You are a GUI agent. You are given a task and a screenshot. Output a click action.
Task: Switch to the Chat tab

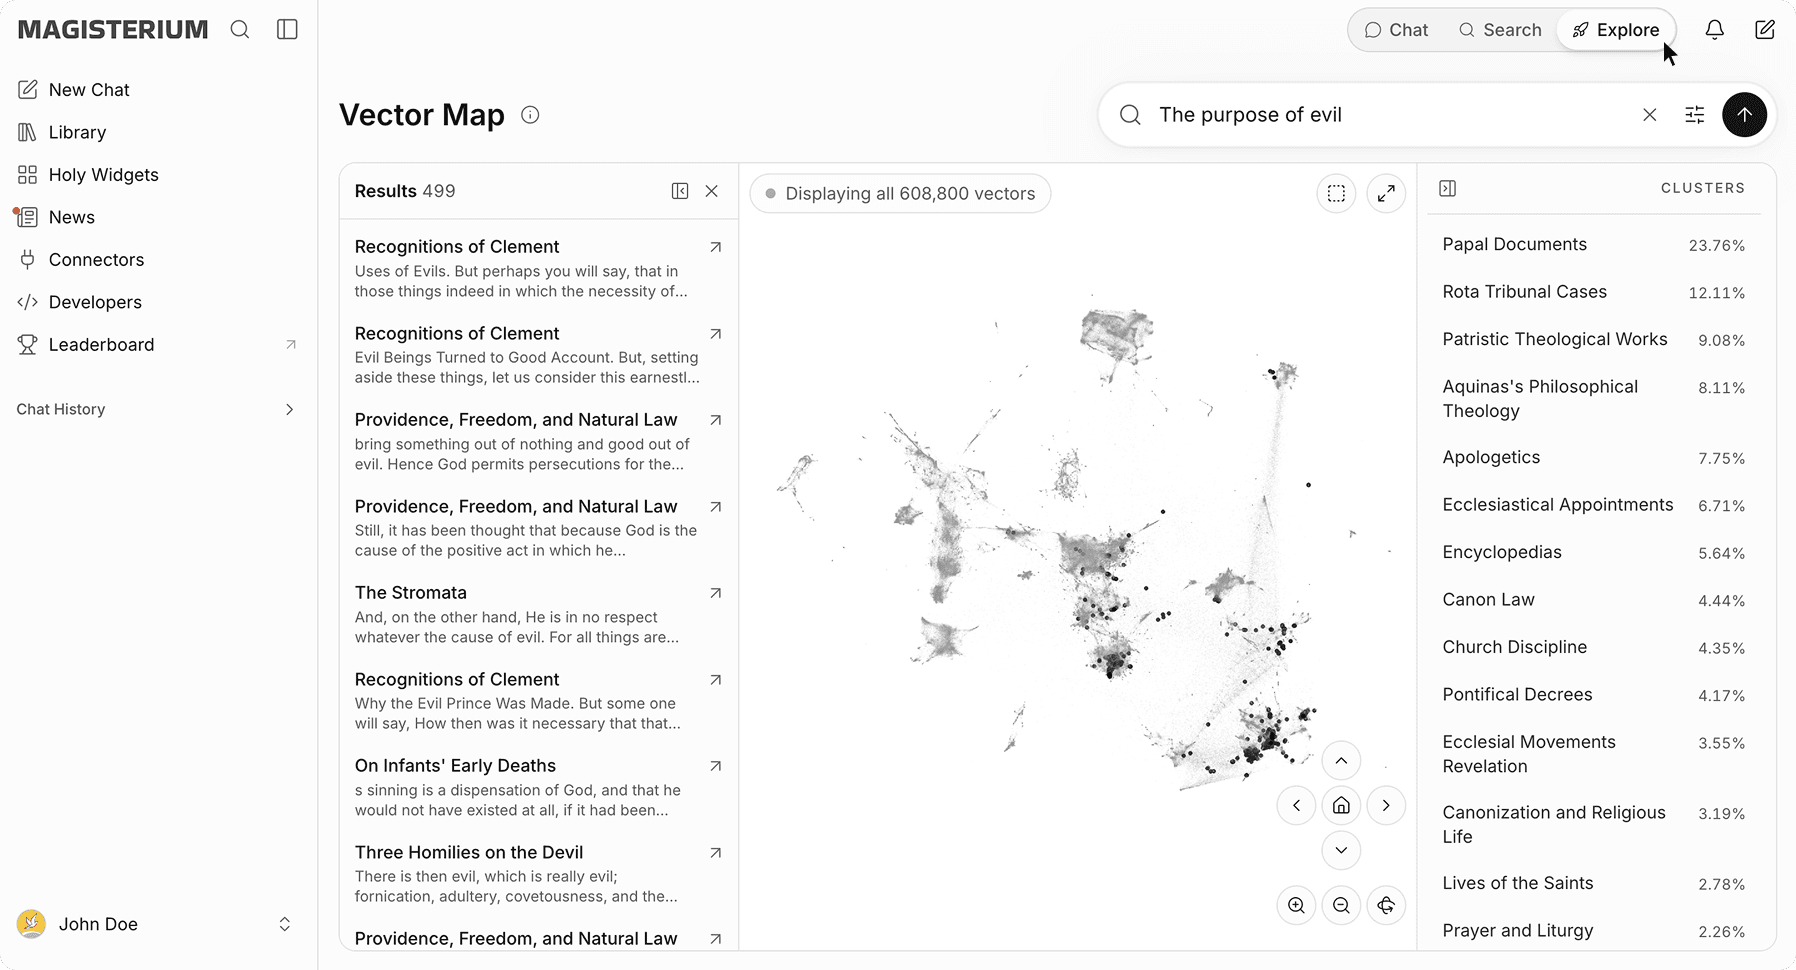click(1397, 30)
